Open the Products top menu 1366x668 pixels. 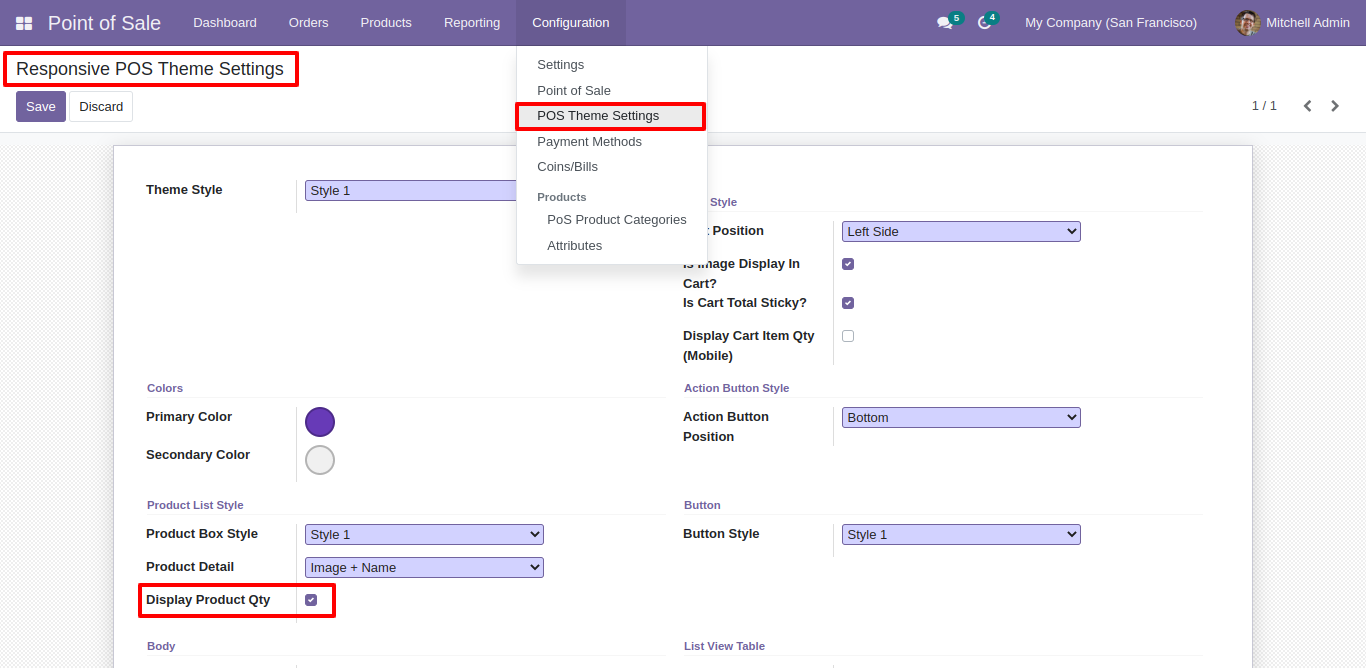coord(386,23)
